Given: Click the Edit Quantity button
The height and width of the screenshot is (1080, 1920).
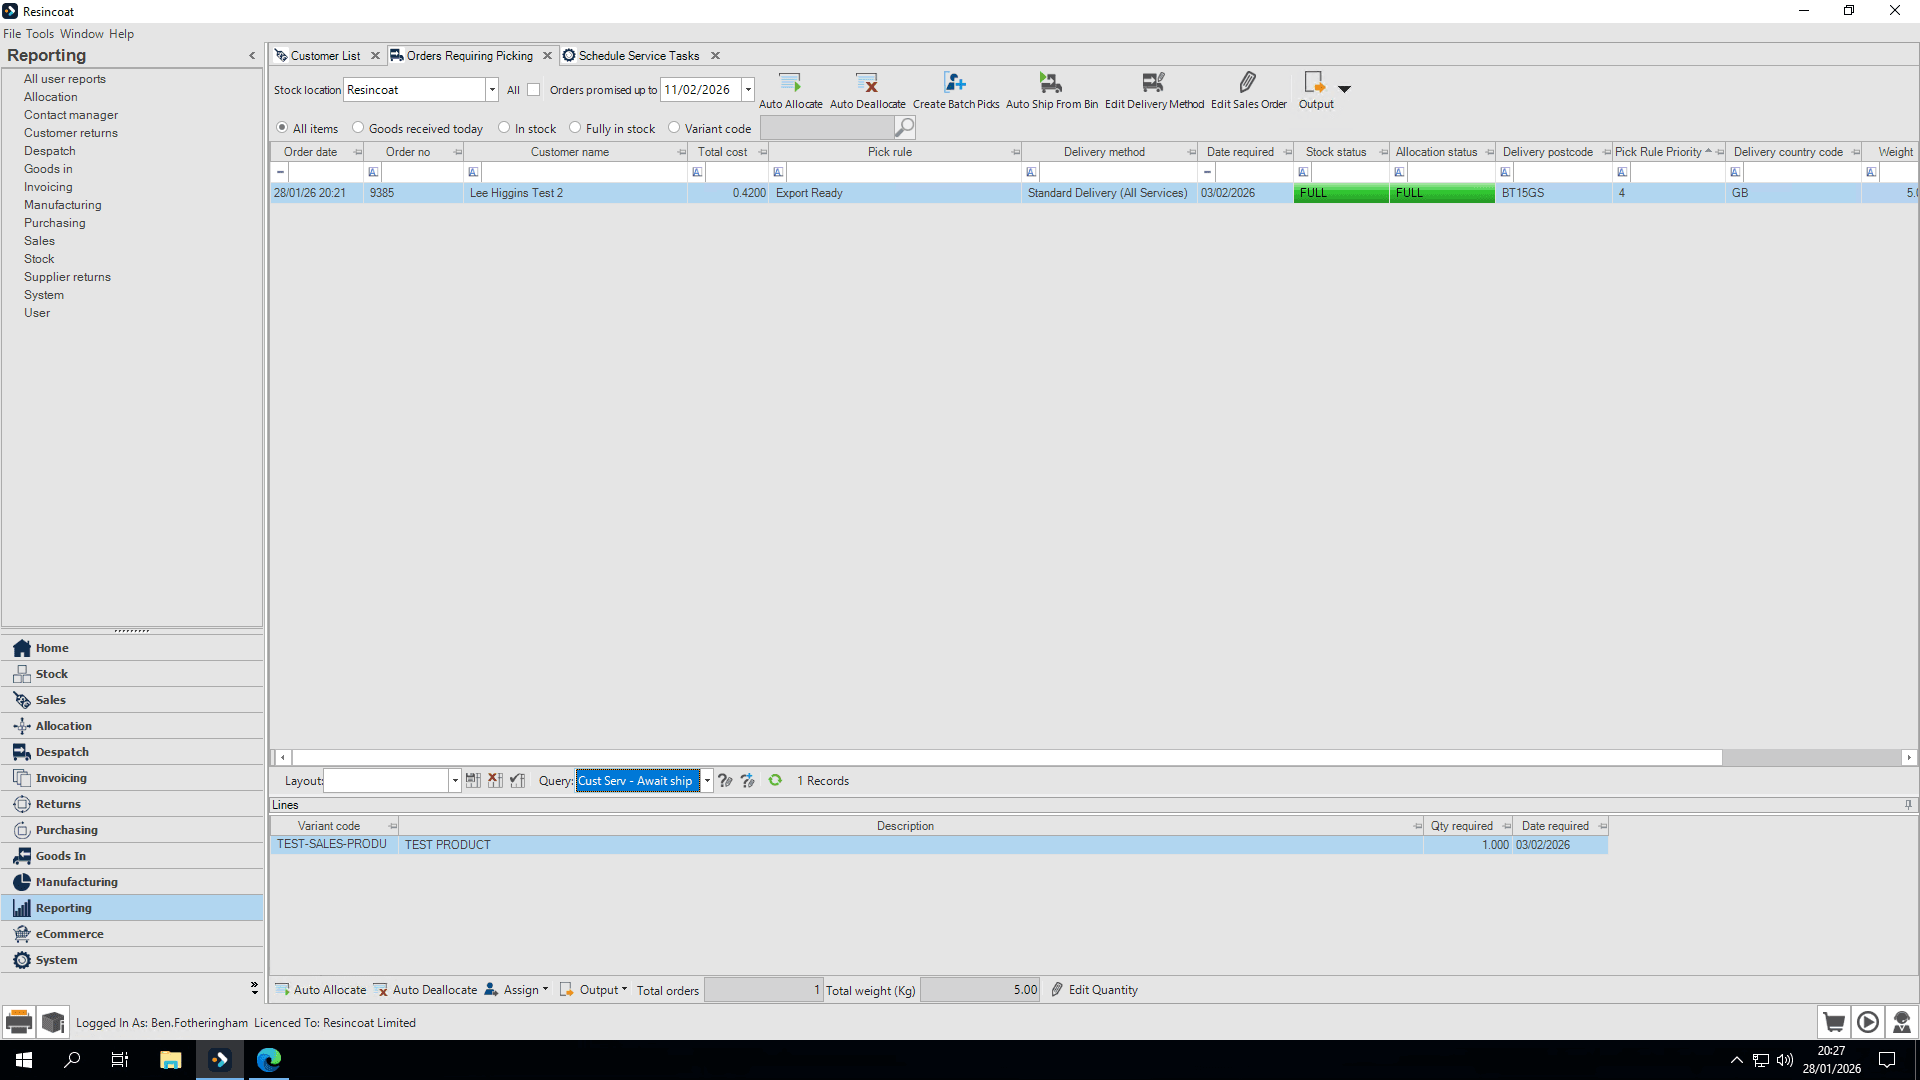Looking at the screenshot, I should click(x=1094, y=990).
